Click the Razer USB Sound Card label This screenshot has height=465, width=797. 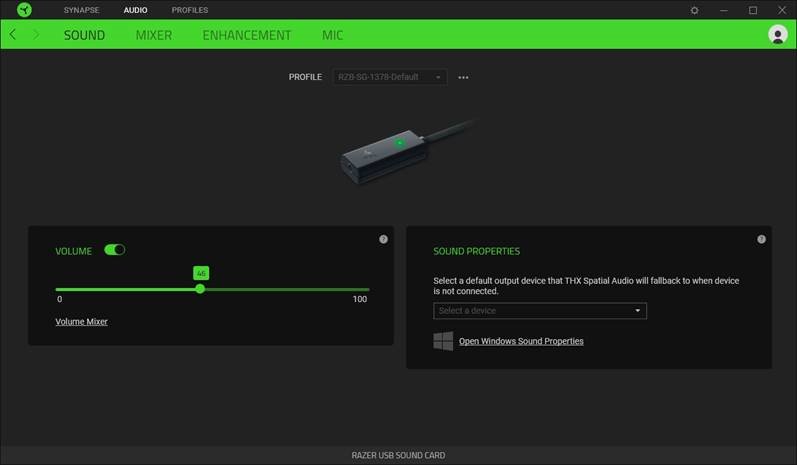click(x=398, y=455)
